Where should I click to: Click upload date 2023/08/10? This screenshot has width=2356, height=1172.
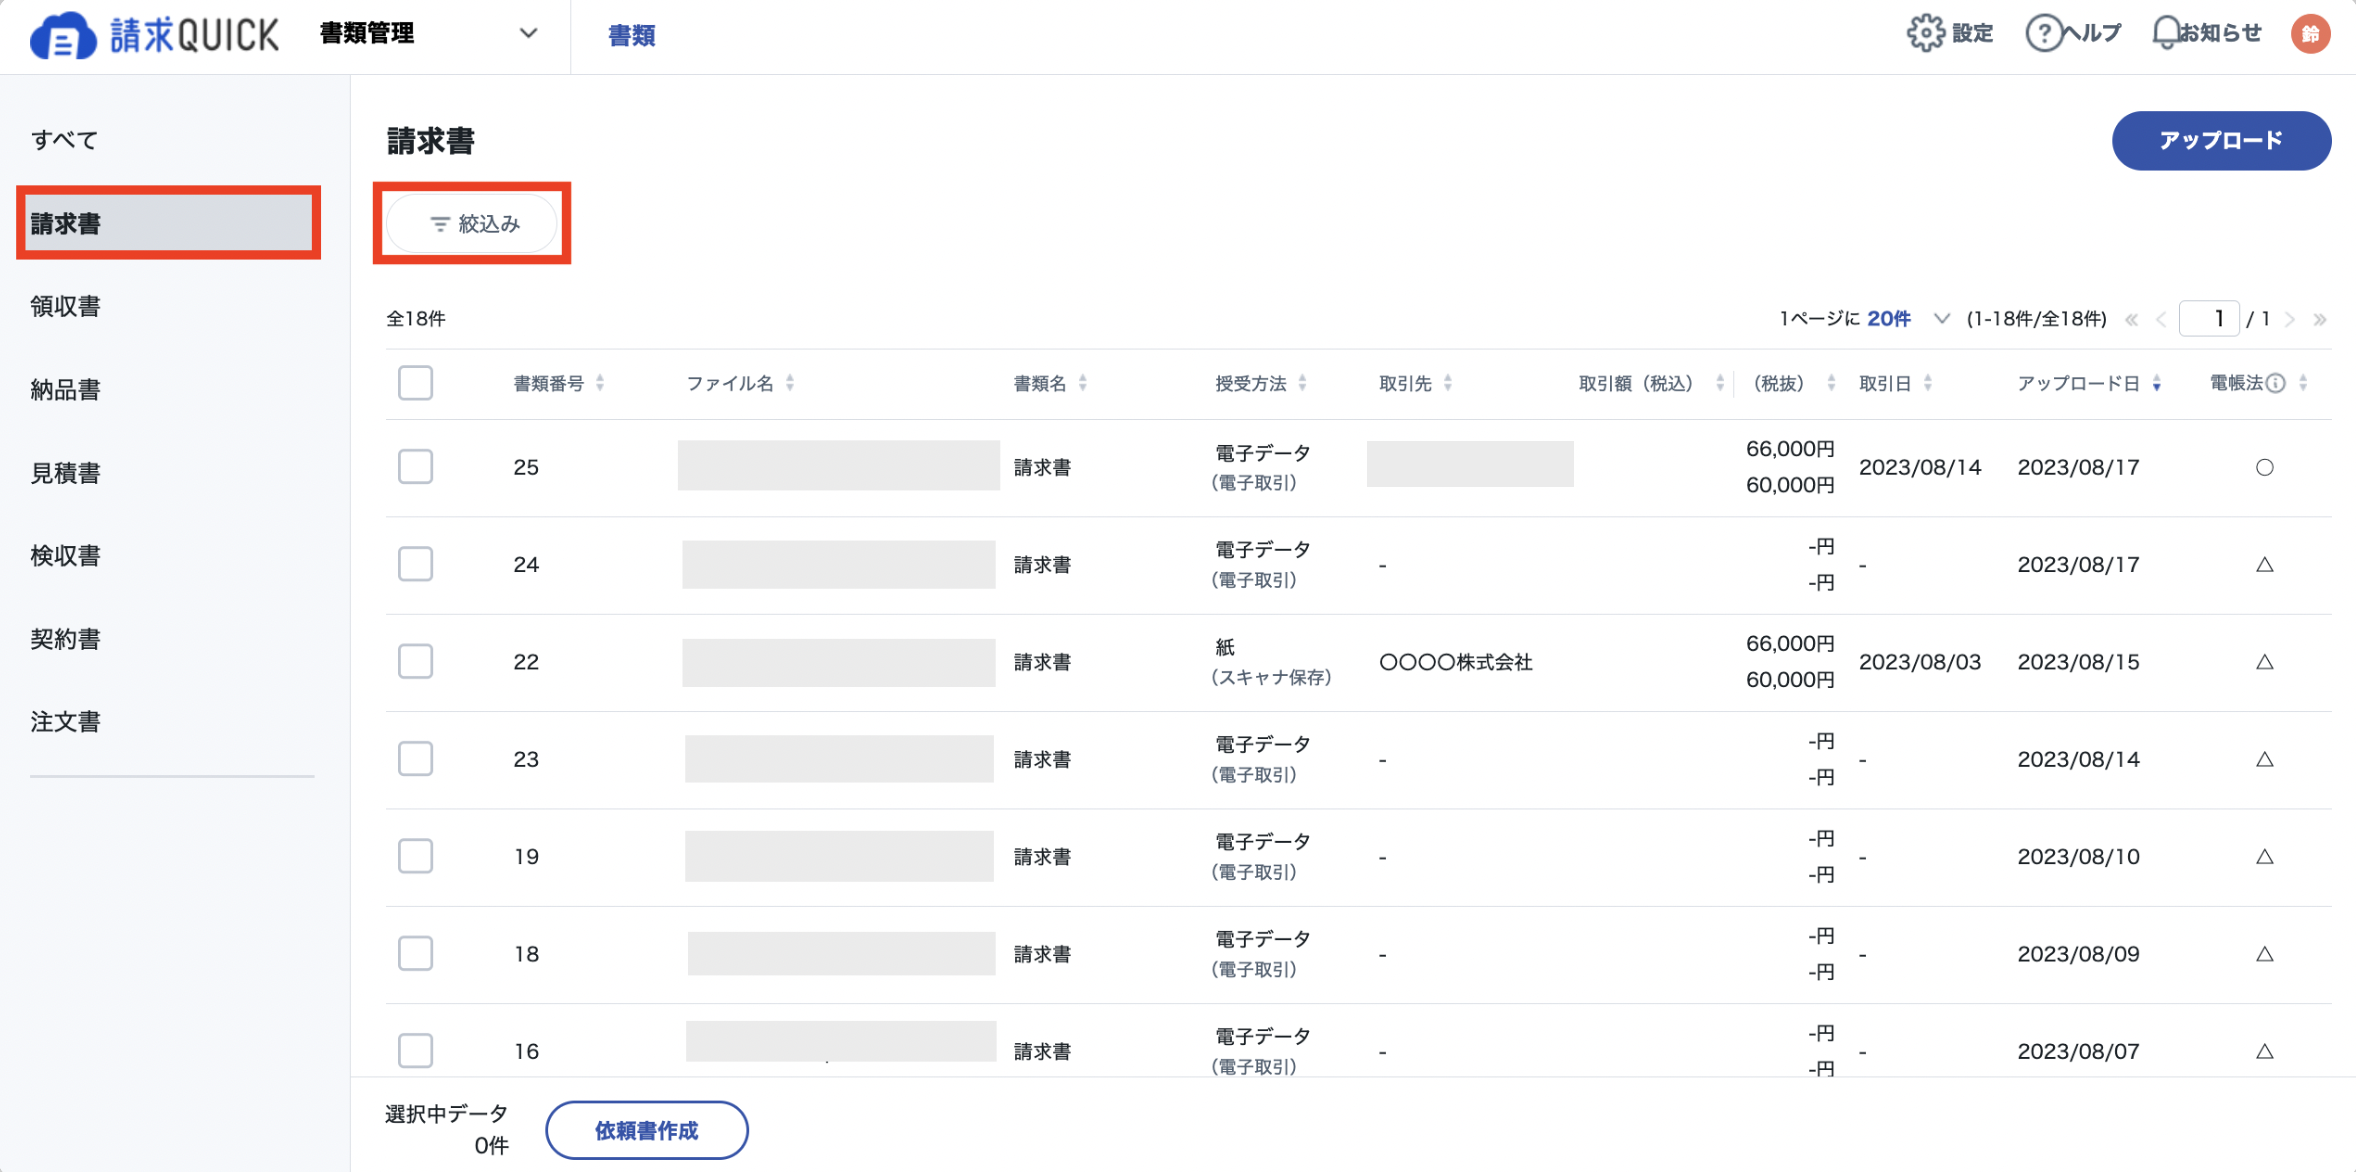click(x=2078, y=857)
